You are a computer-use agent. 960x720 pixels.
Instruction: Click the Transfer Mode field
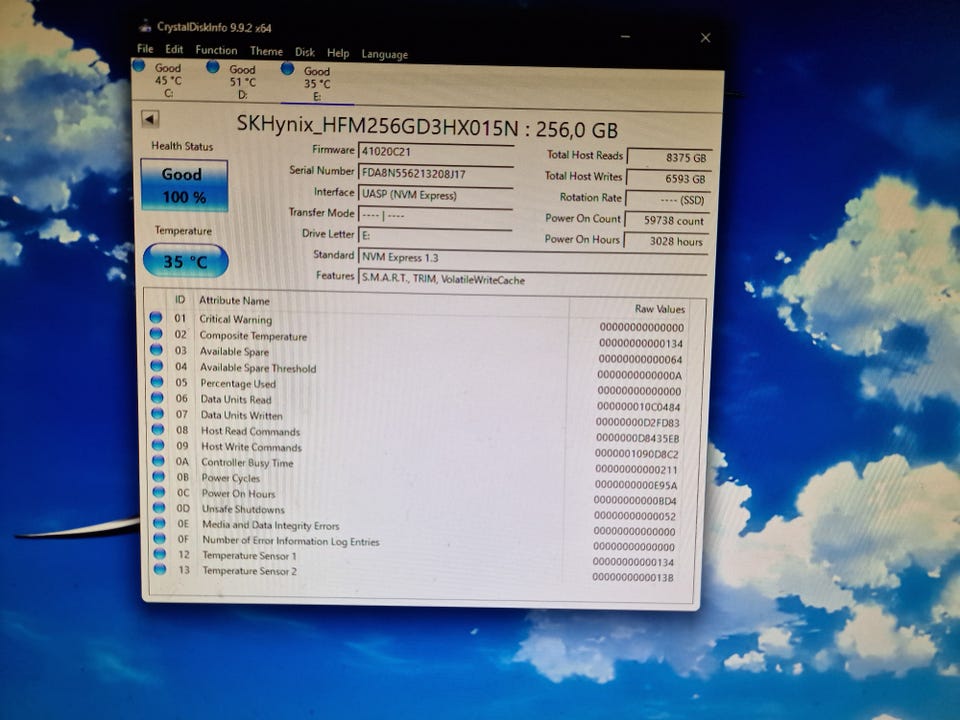point(435,216)
